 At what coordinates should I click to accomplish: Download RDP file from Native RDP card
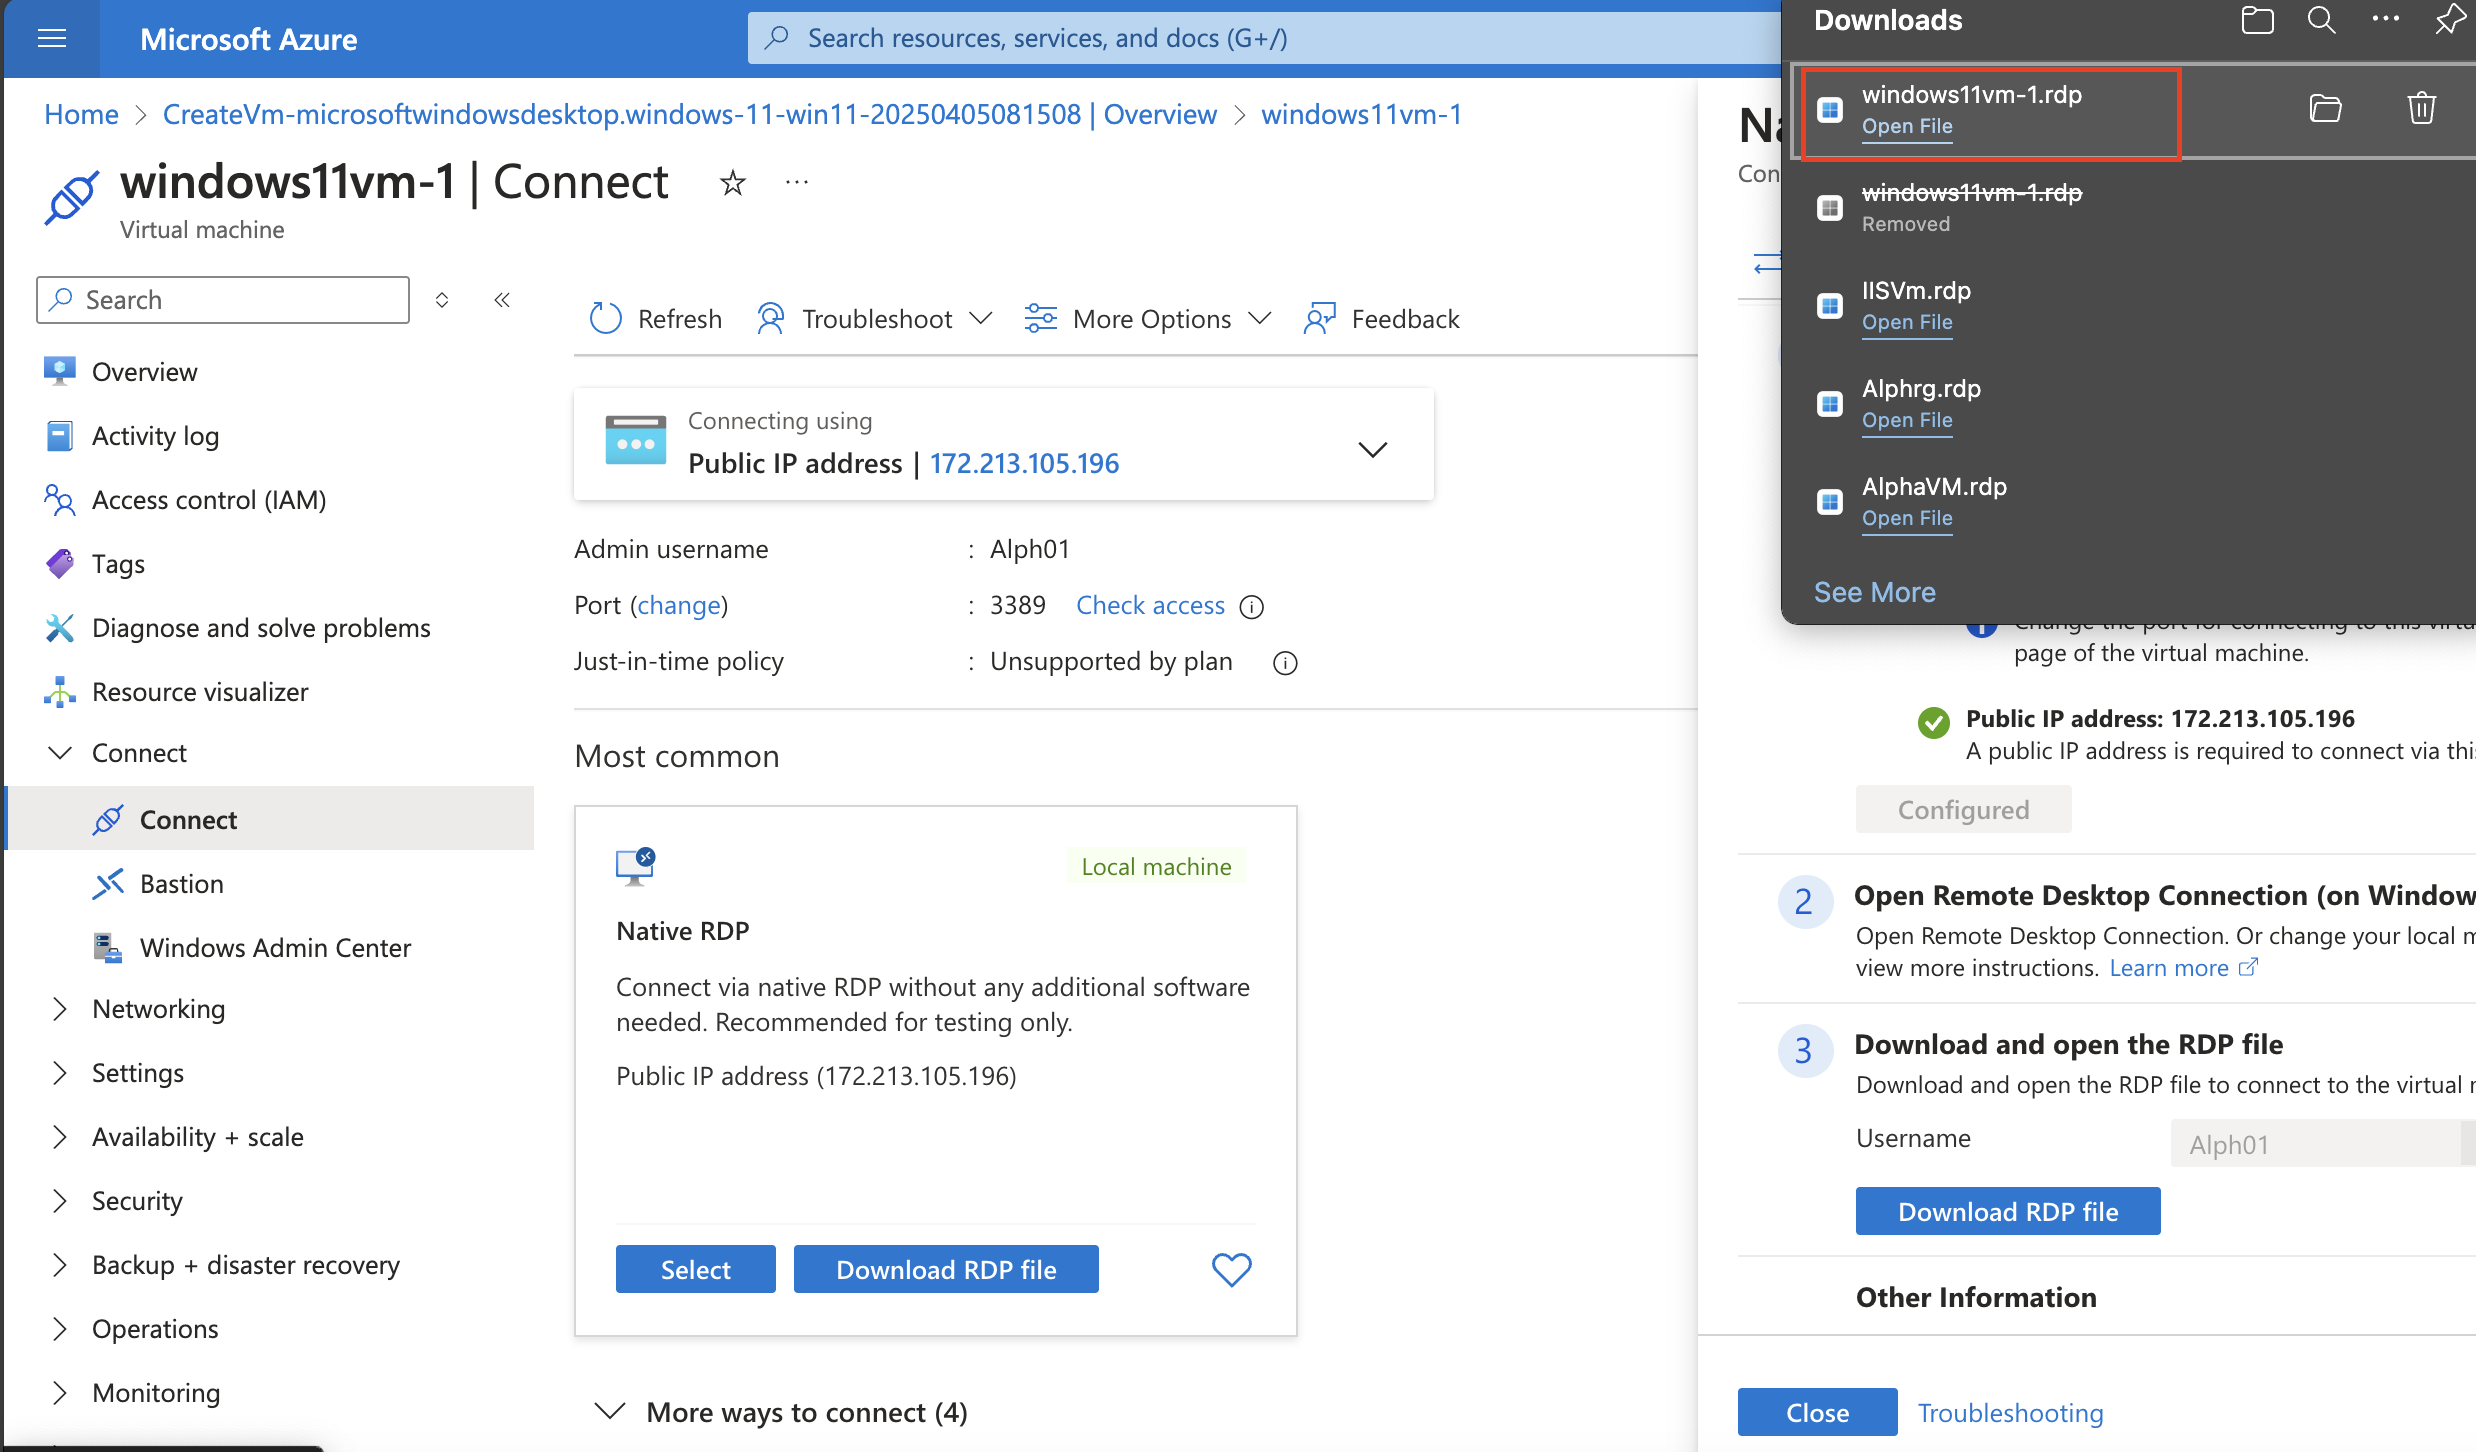pyautogui.click(x=946, y=1269)
